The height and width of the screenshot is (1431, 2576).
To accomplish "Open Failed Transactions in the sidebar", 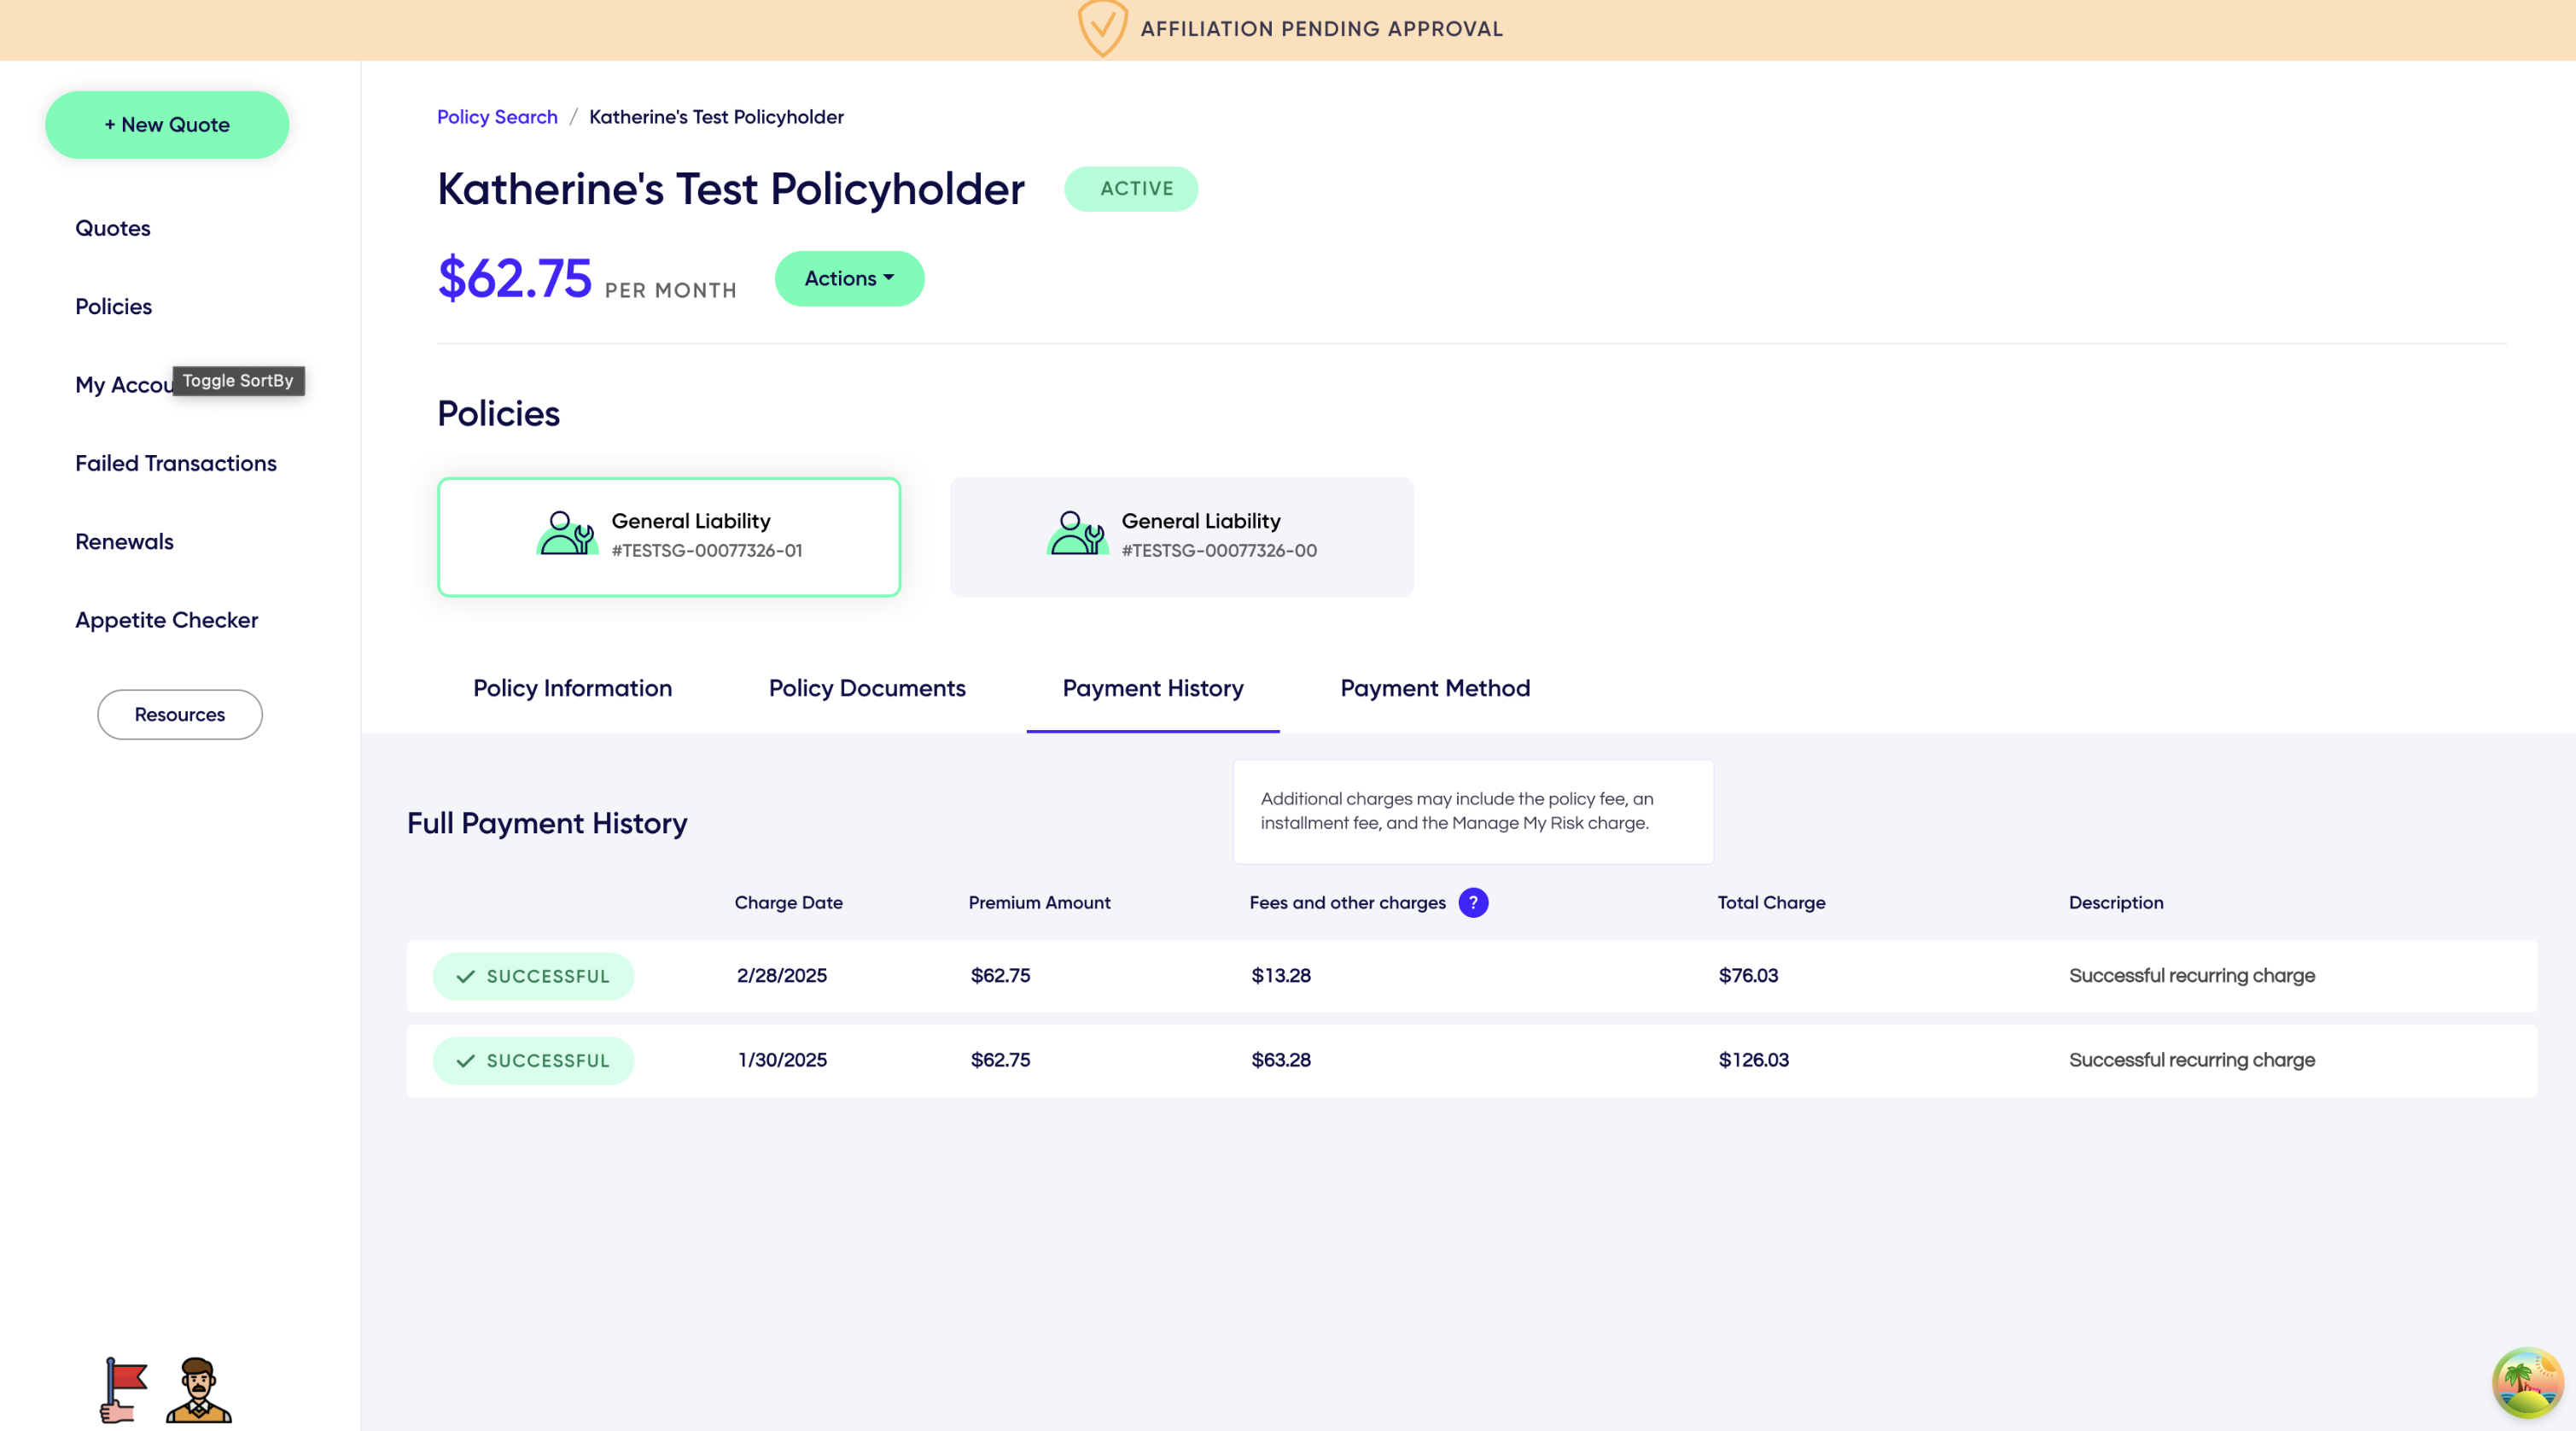I will 176,463.
